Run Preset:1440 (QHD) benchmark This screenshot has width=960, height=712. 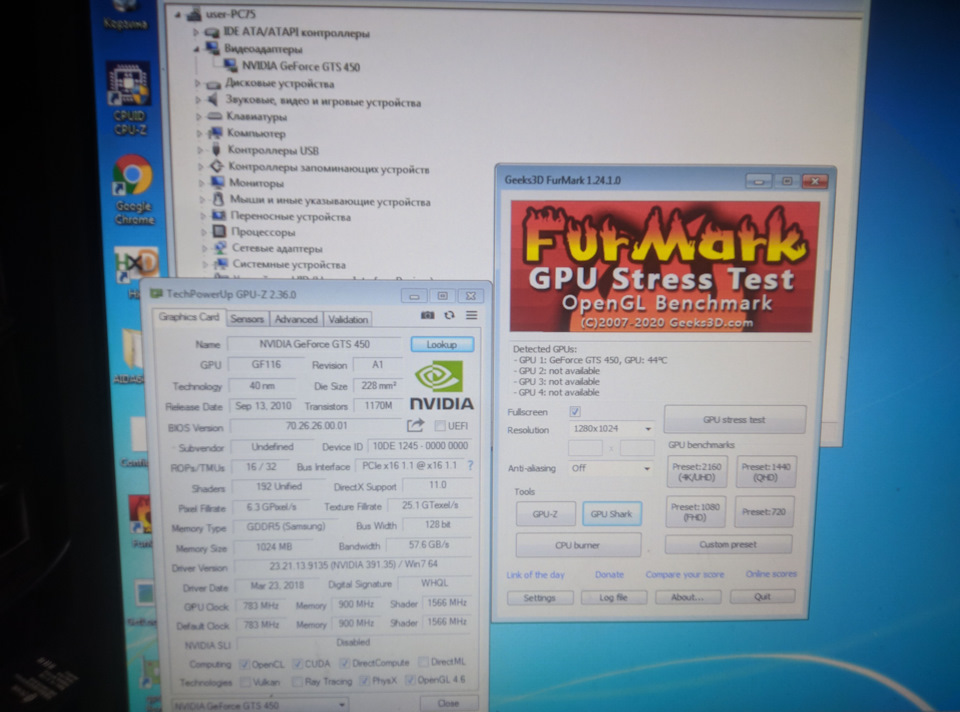765,471
